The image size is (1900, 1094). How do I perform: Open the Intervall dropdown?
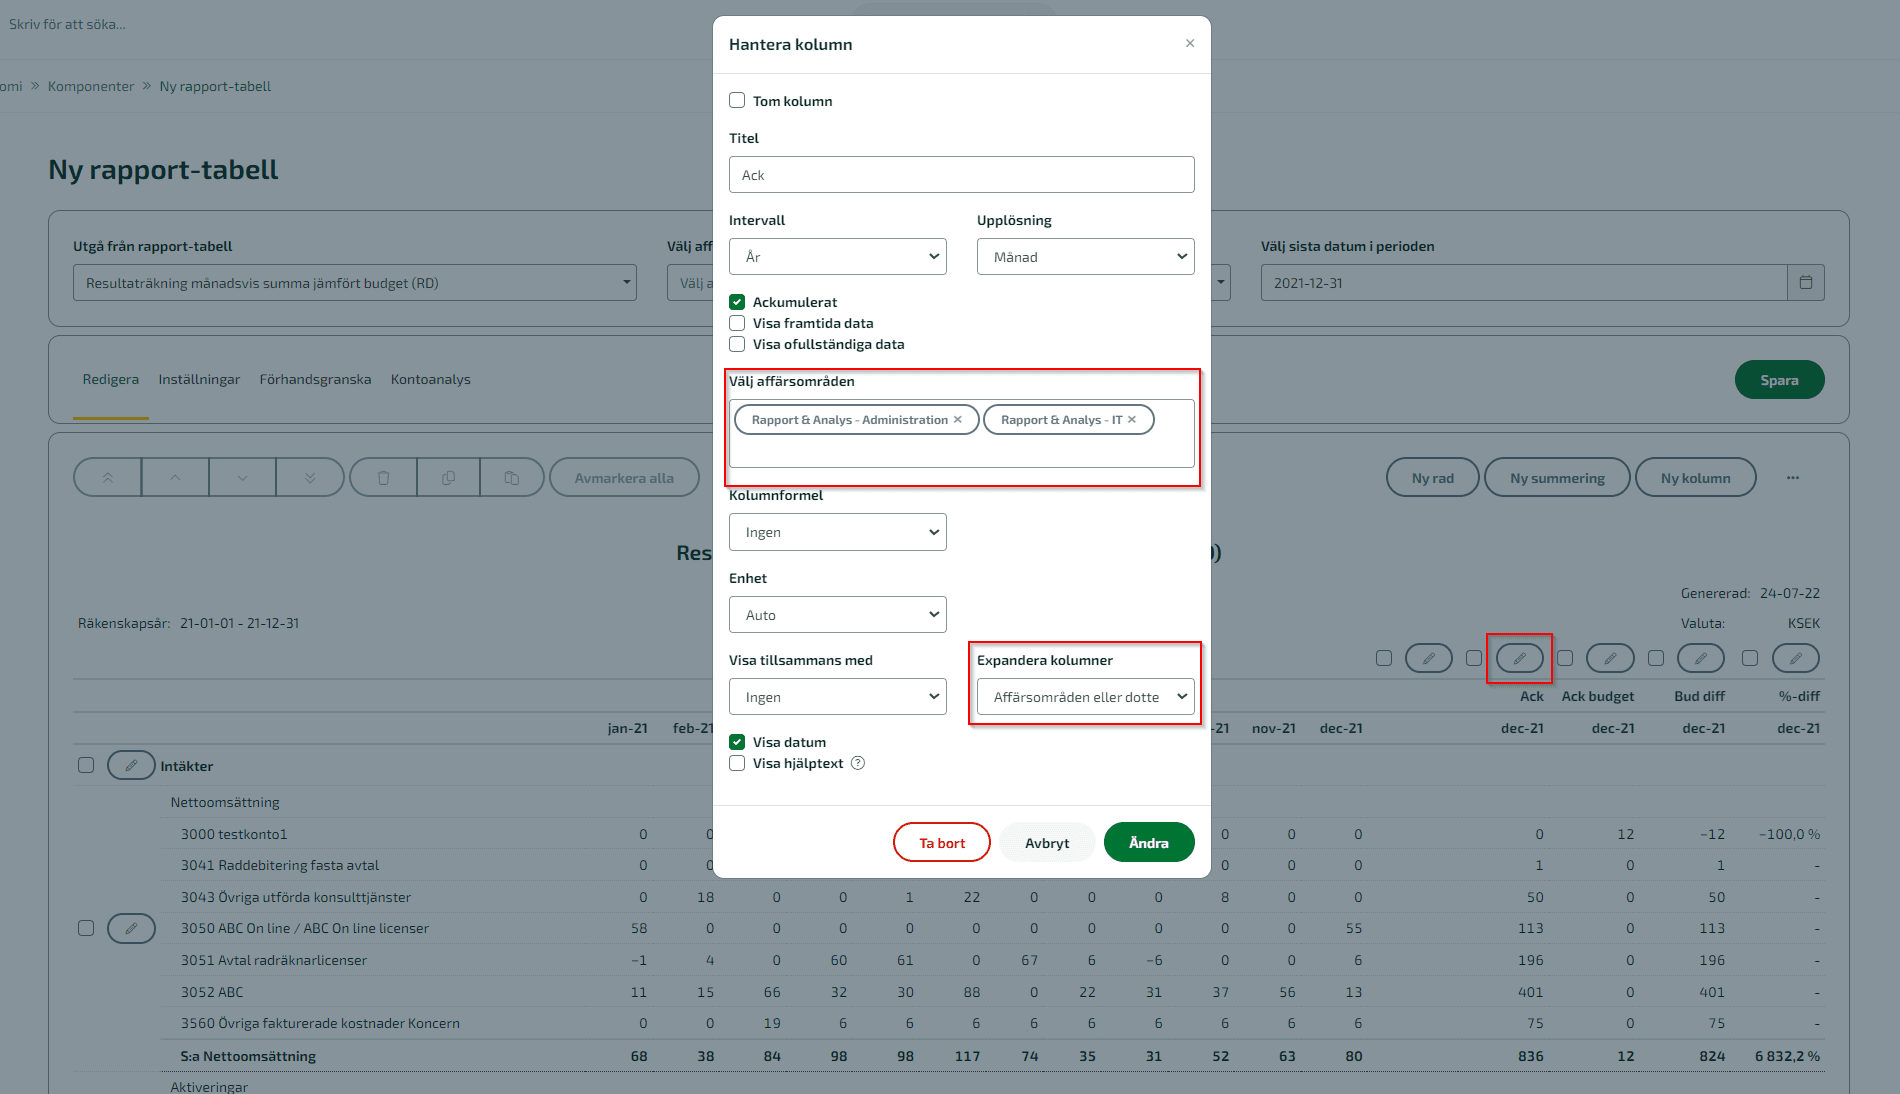pos(837,257)
